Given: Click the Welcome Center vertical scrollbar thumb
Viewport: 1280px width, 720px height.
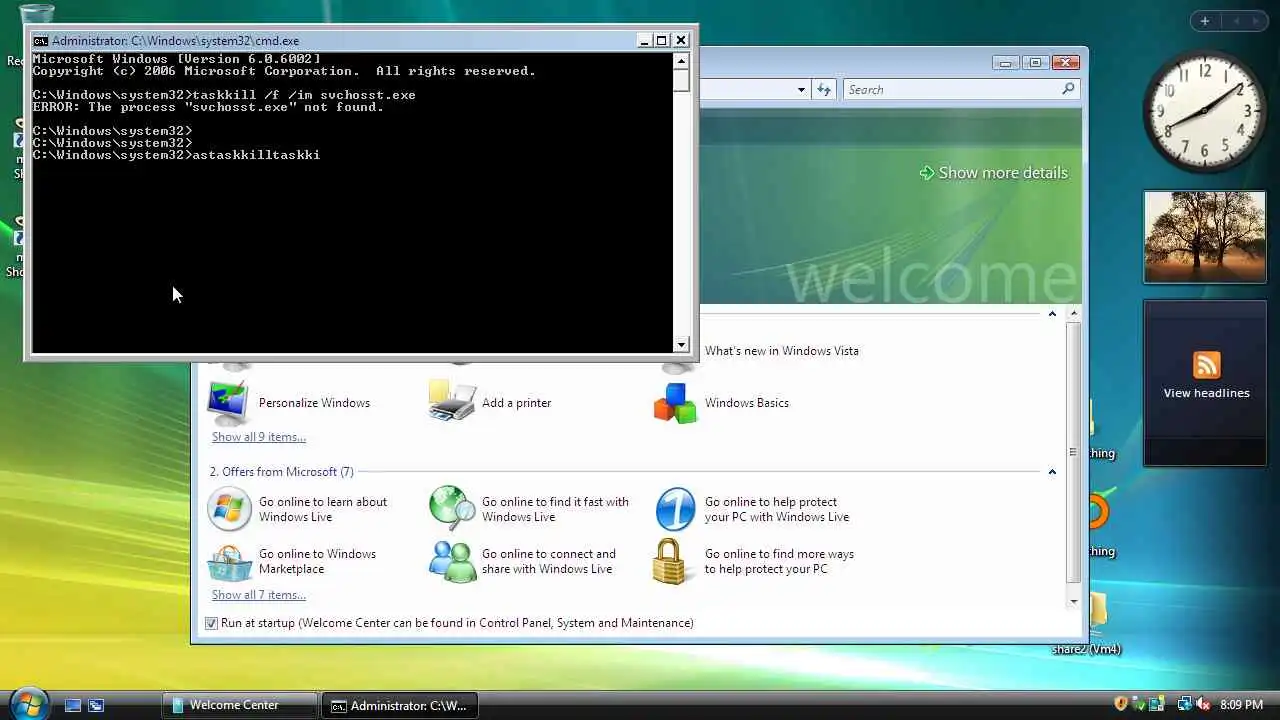Looking at the screenshot, I should coord(1074,452).
